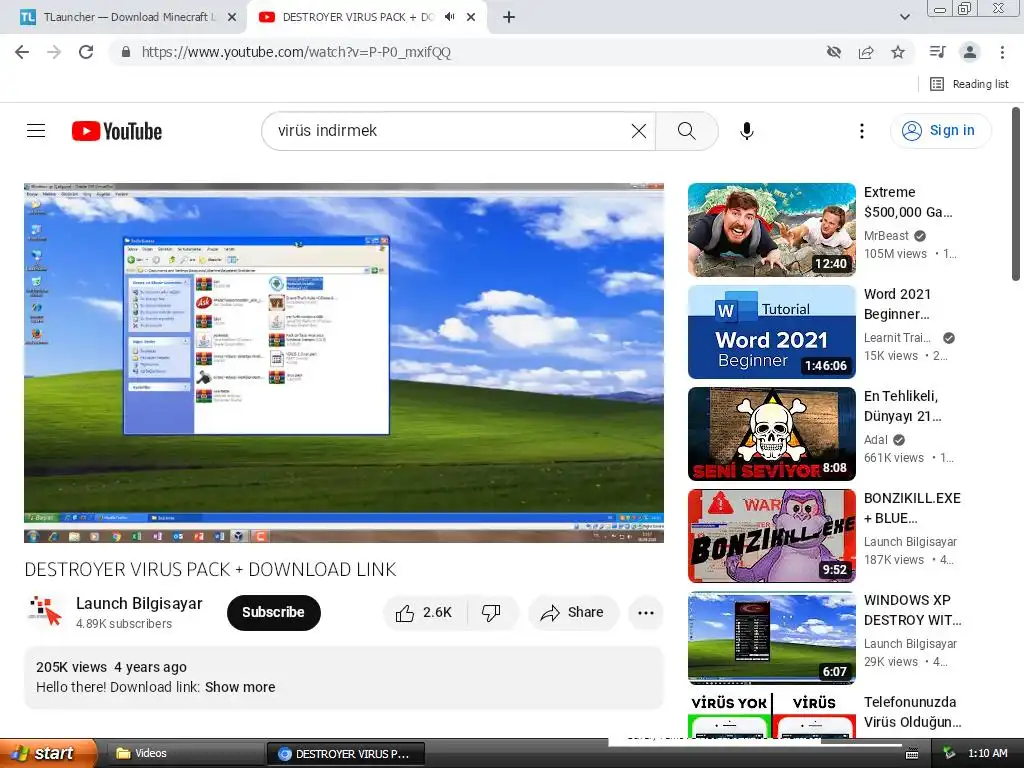Share the video
Screen dimensions: 1024x768
573,613
